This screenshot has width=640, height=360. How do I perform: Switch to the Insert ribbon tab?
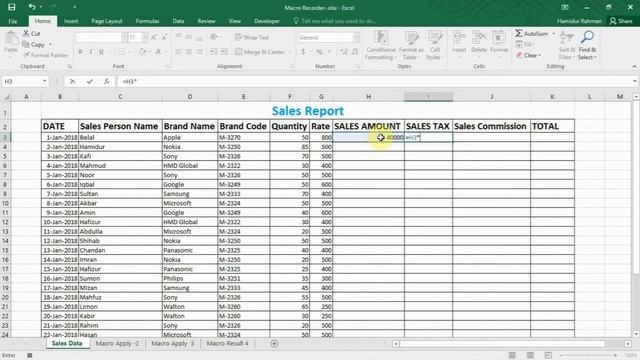pyautogui.click(x=71, y=21)
